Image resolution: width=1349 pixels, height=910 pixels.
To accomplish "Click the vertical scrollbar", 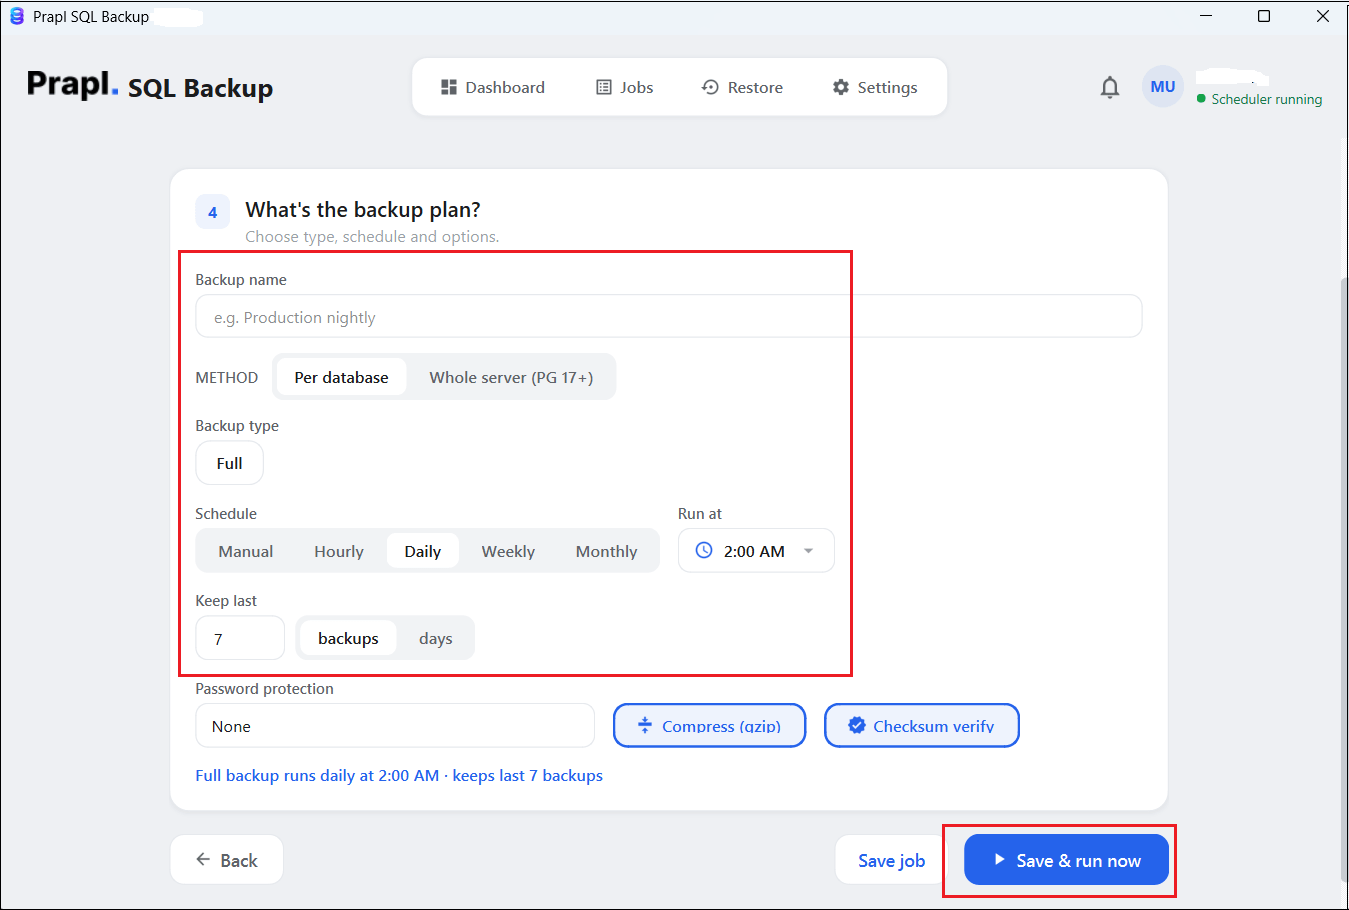I will [1343, 580].
